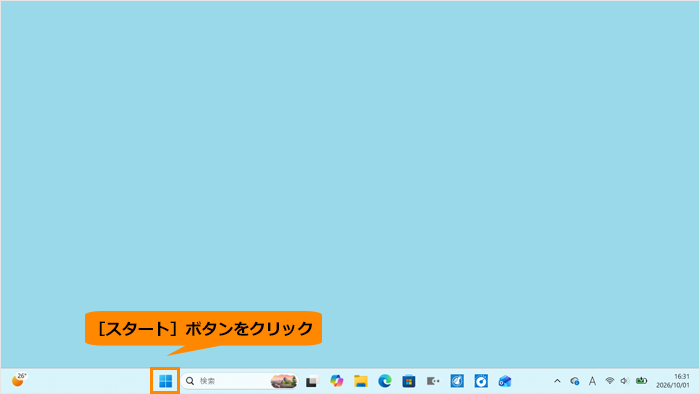Open the second blue circular dial app icon

481,381
